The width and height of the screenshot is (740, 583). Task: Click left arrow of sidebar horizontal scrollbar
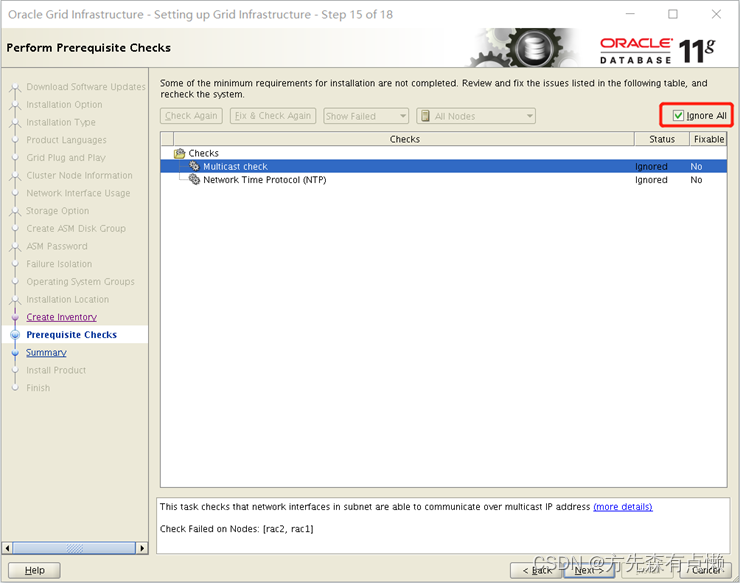[x=7, y=548]
